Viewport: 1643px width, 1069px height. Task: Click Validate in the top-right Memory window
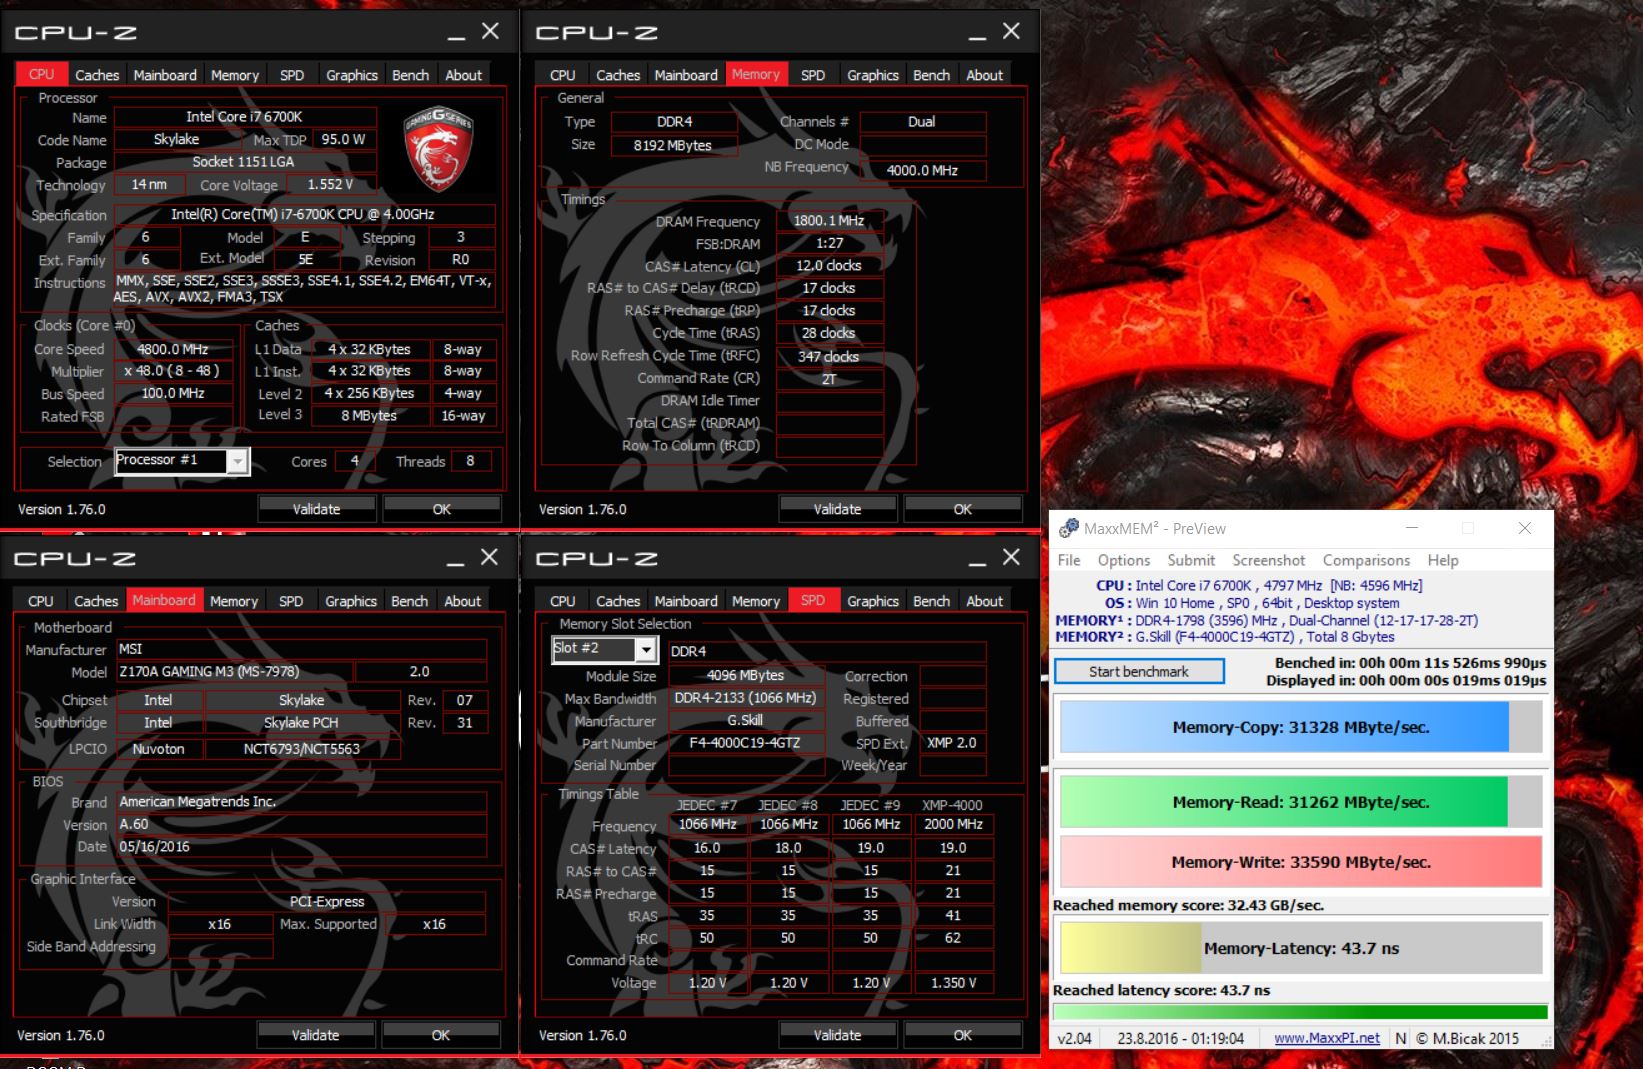pos(837,509)
